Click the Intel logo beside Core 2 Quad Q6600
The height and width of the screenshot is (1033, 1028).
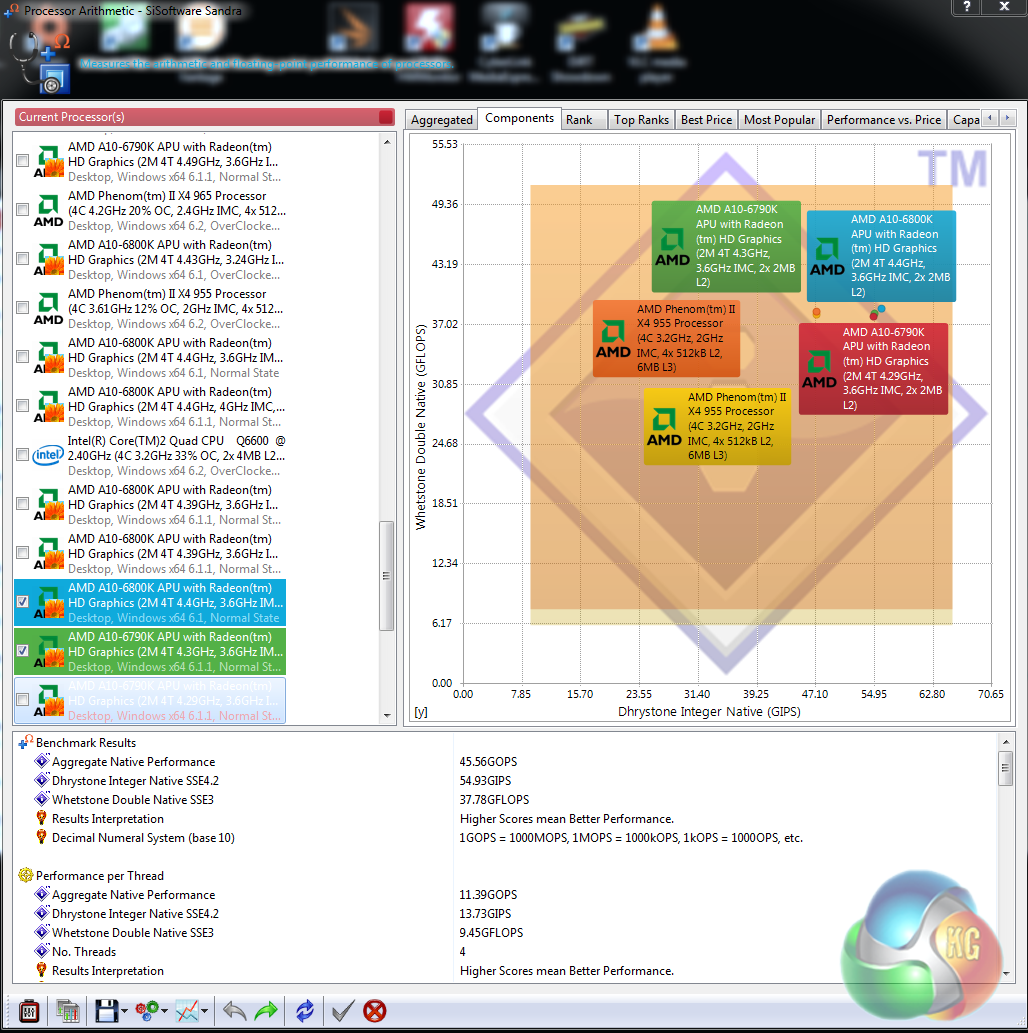[48, 455]
